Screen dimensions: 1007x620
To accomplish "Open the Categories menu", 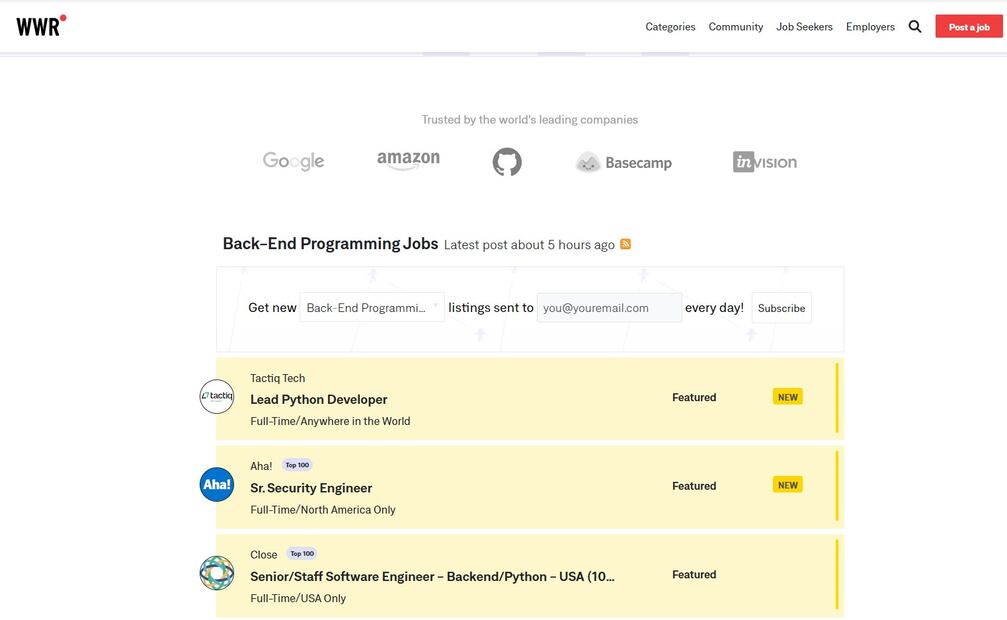I will [x=670, y=27].
